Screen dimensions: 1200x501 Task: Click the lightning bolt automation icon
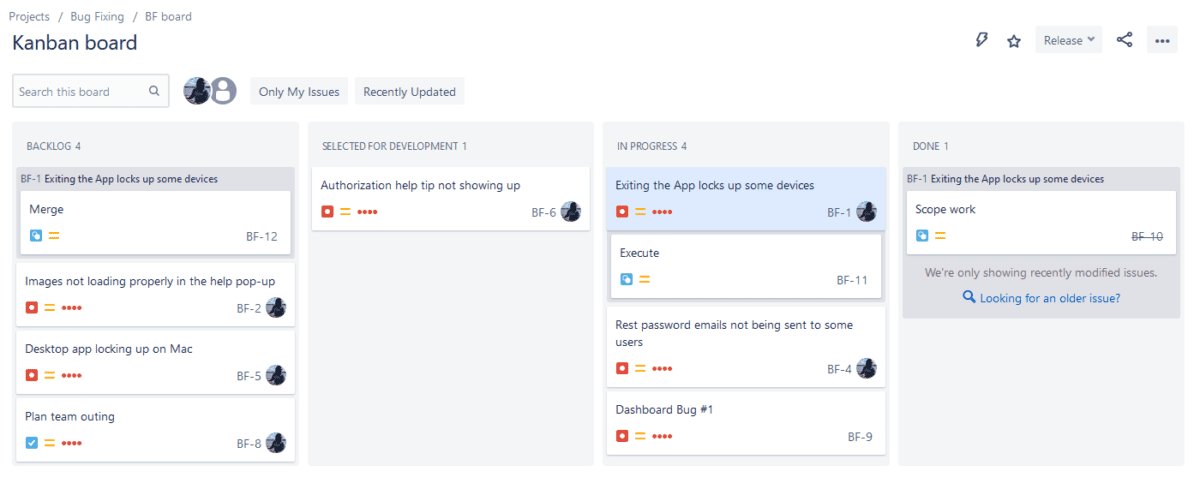point(982,40)
